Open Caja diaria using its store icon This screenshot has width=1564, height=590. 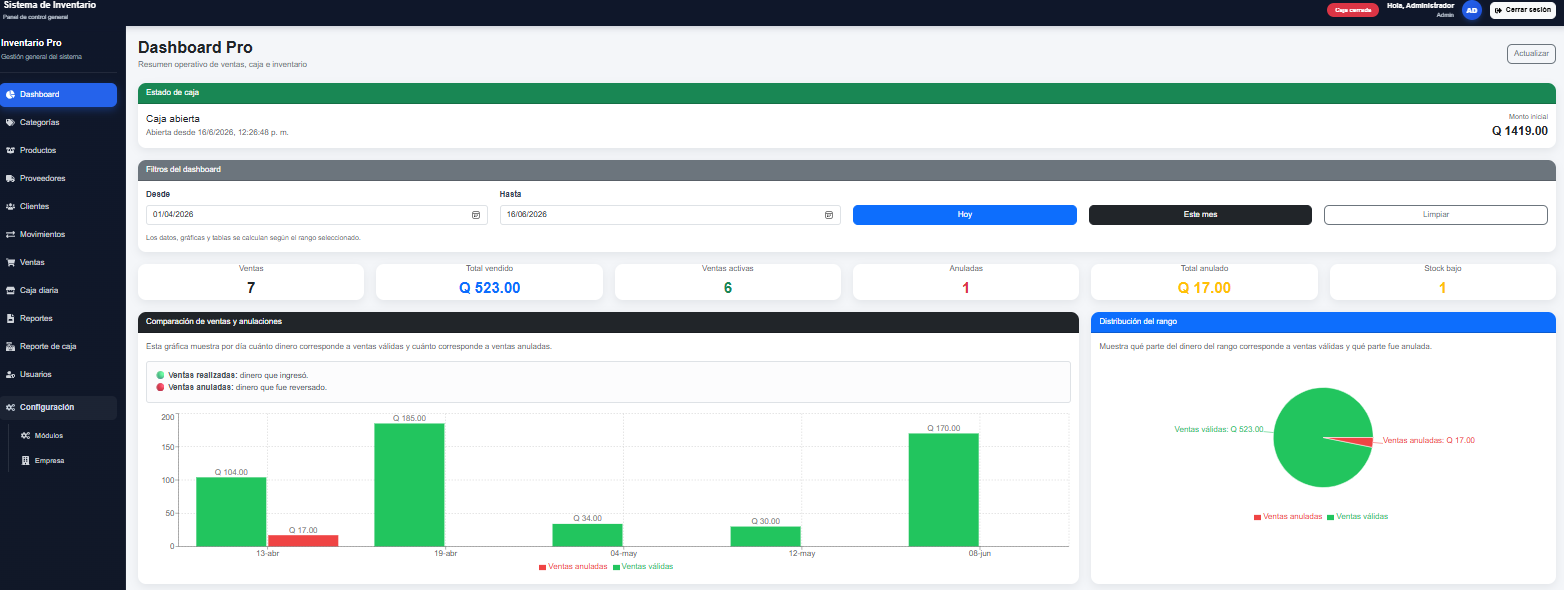click(10, 290)
